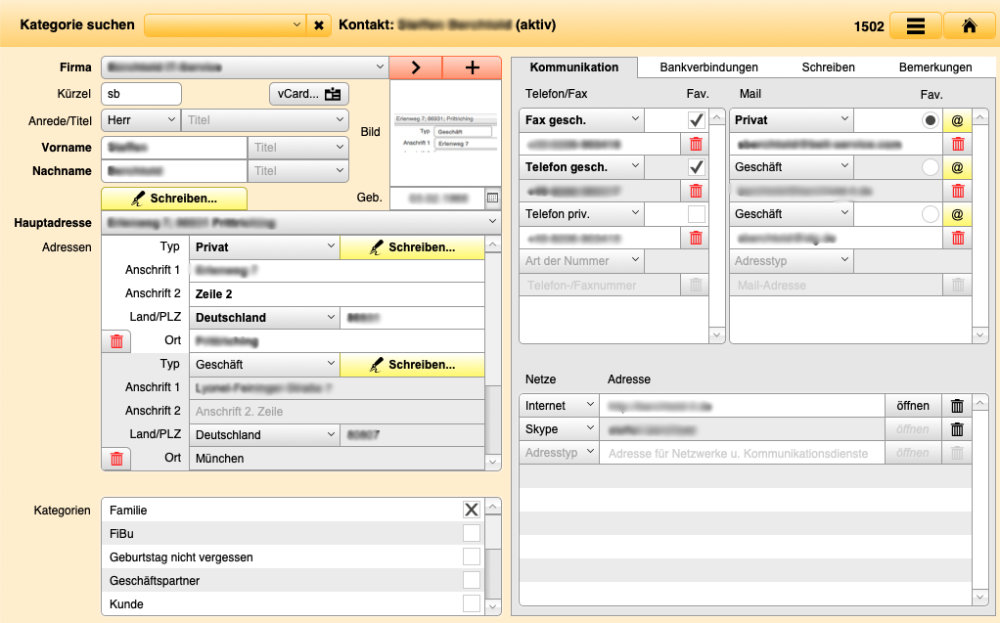1000x623 pixels.
Task: Click the Kürzel input field
Action: [141, 94]
